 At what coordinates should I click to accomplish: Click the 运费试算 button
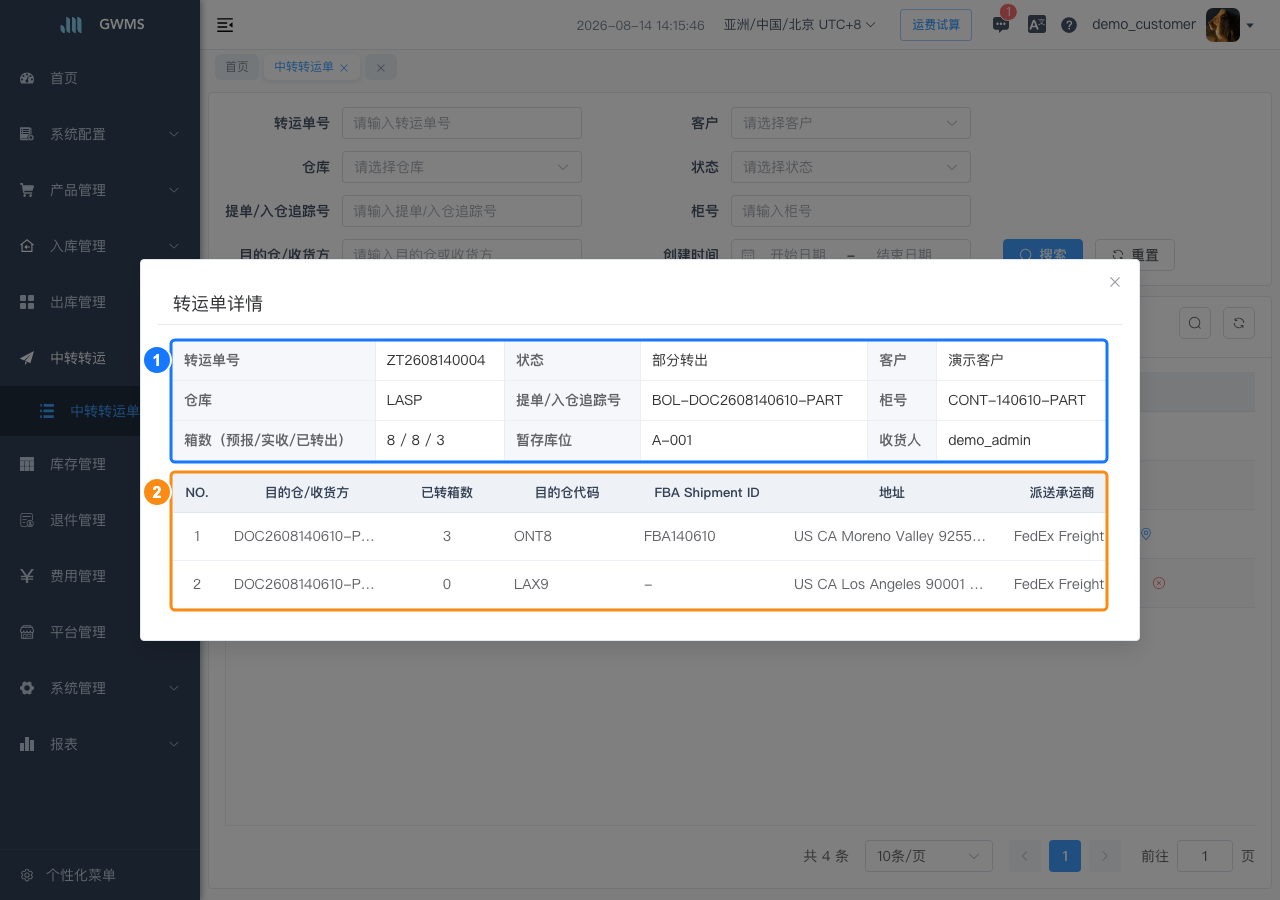pos(936,25)
